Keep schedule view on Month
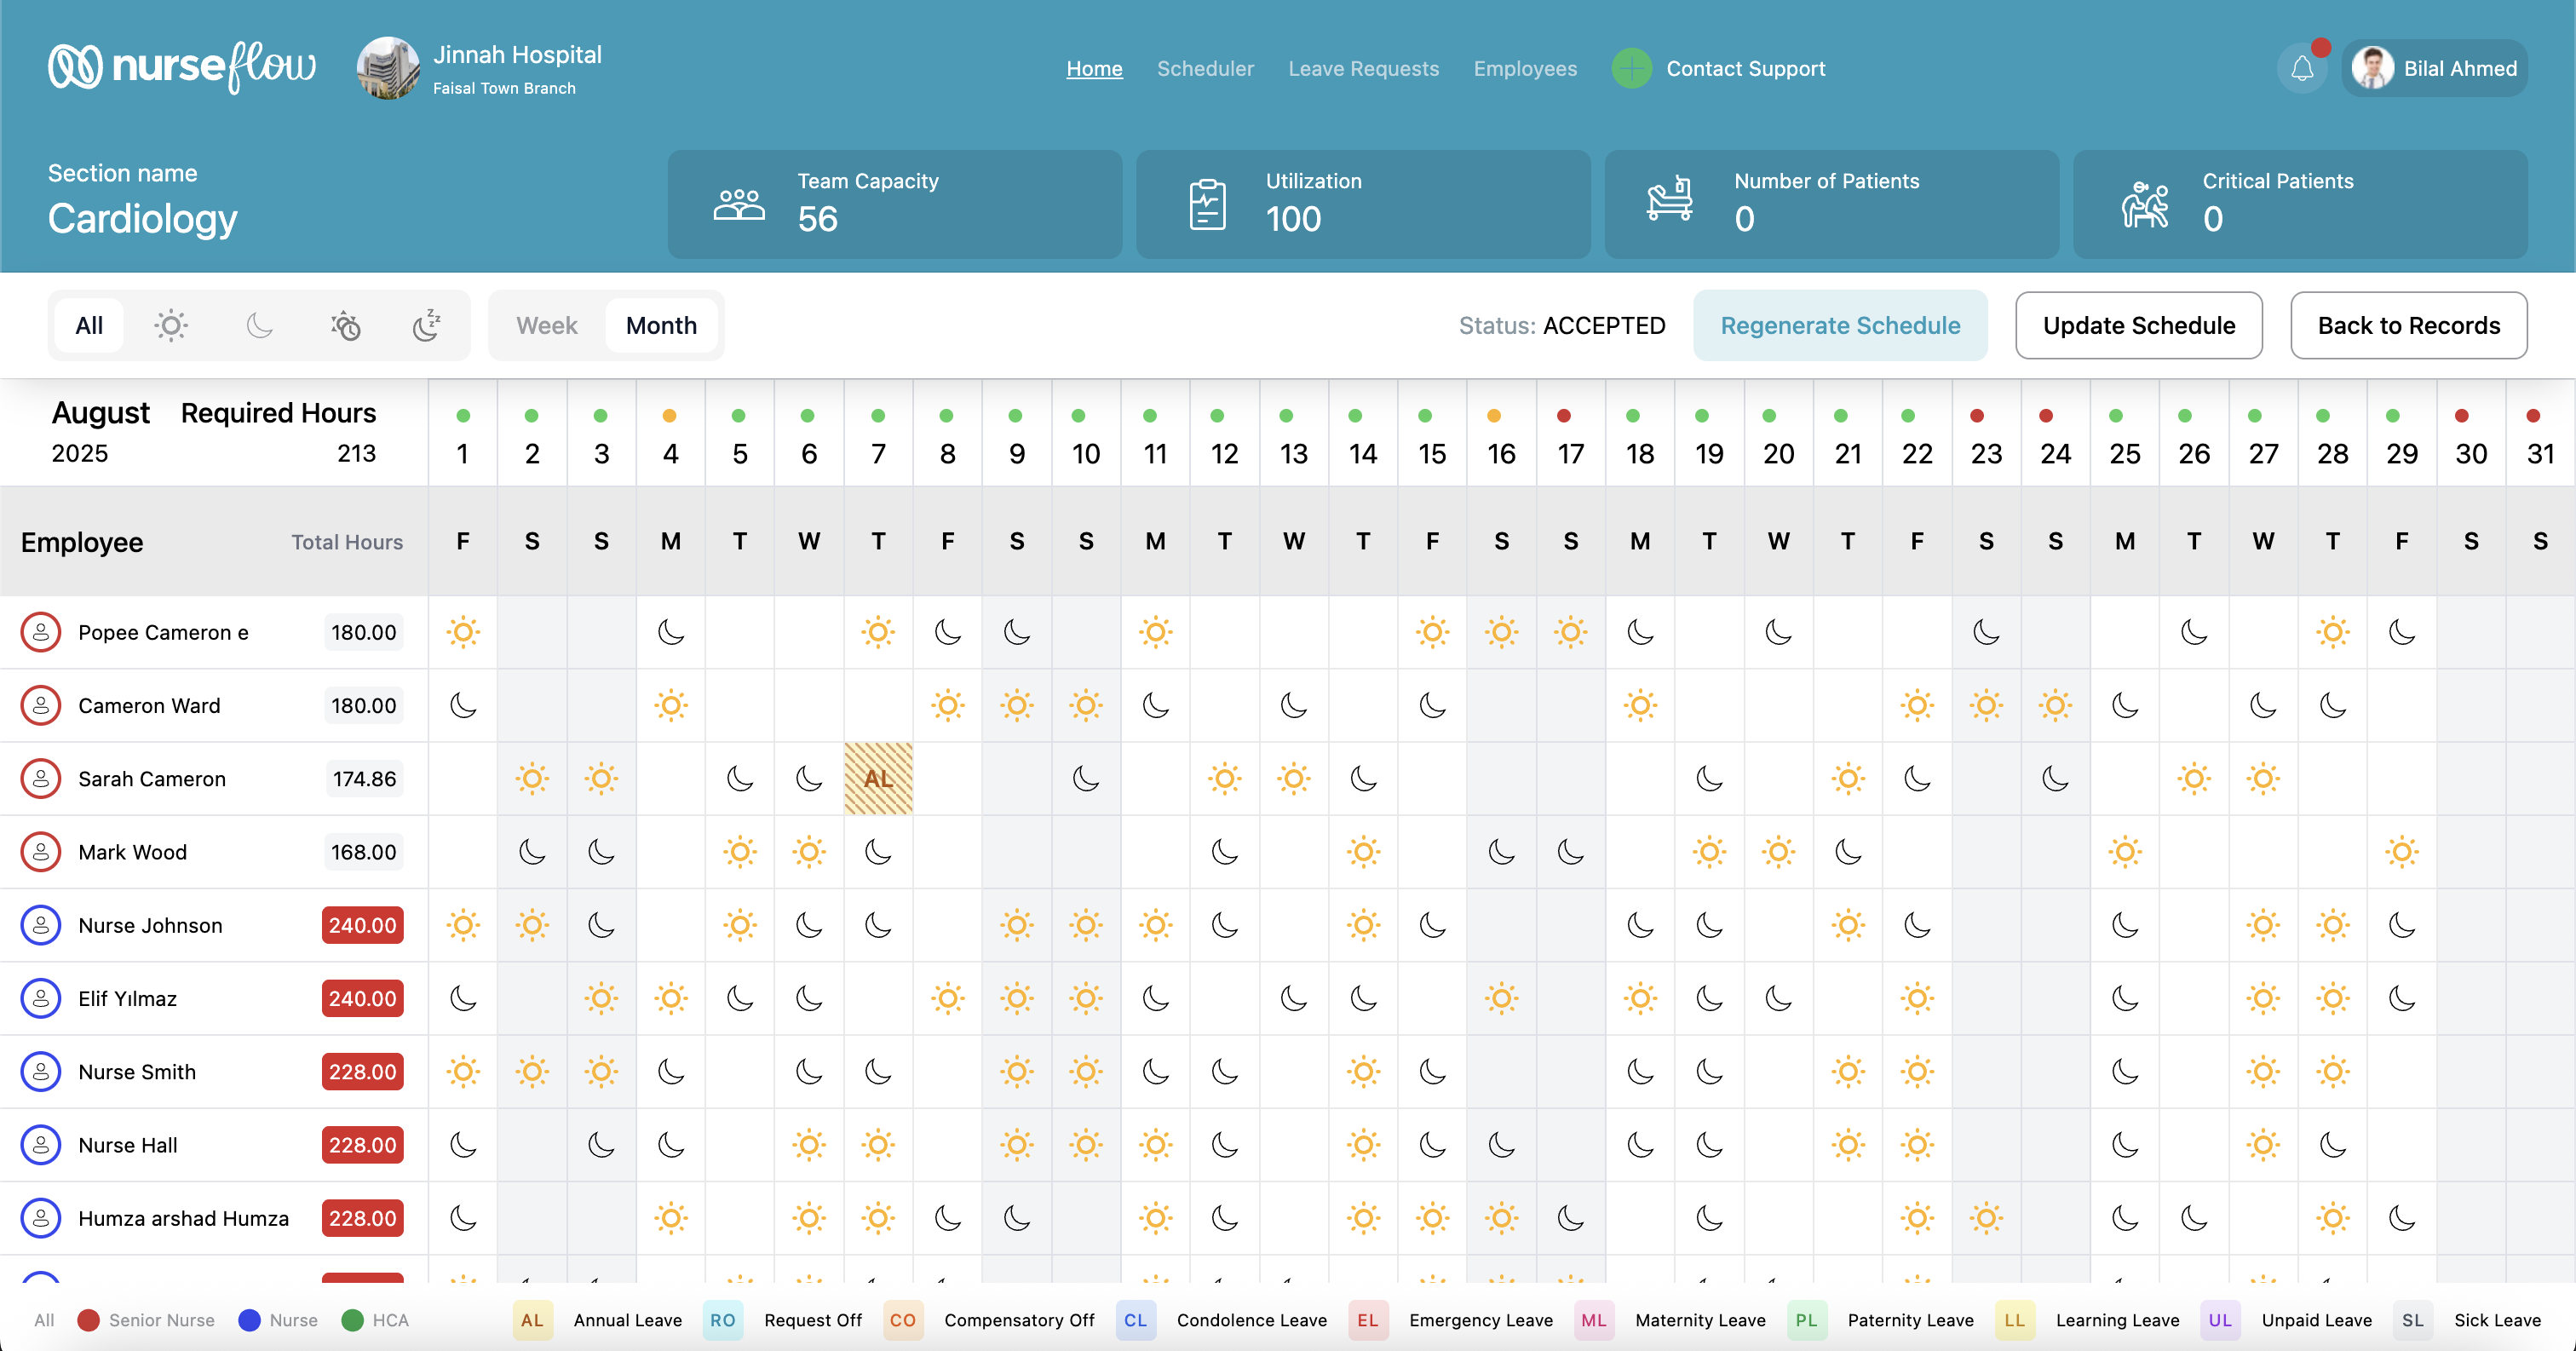The width and height of the screenshot is (2576, 1351). [x=661, y=325]
